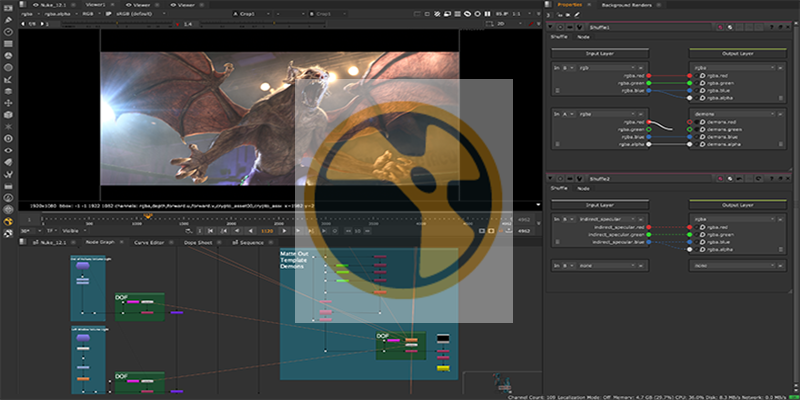Click Shuffle1 help question mark icon
Screen dimensions: 800x400
(771, 28)
